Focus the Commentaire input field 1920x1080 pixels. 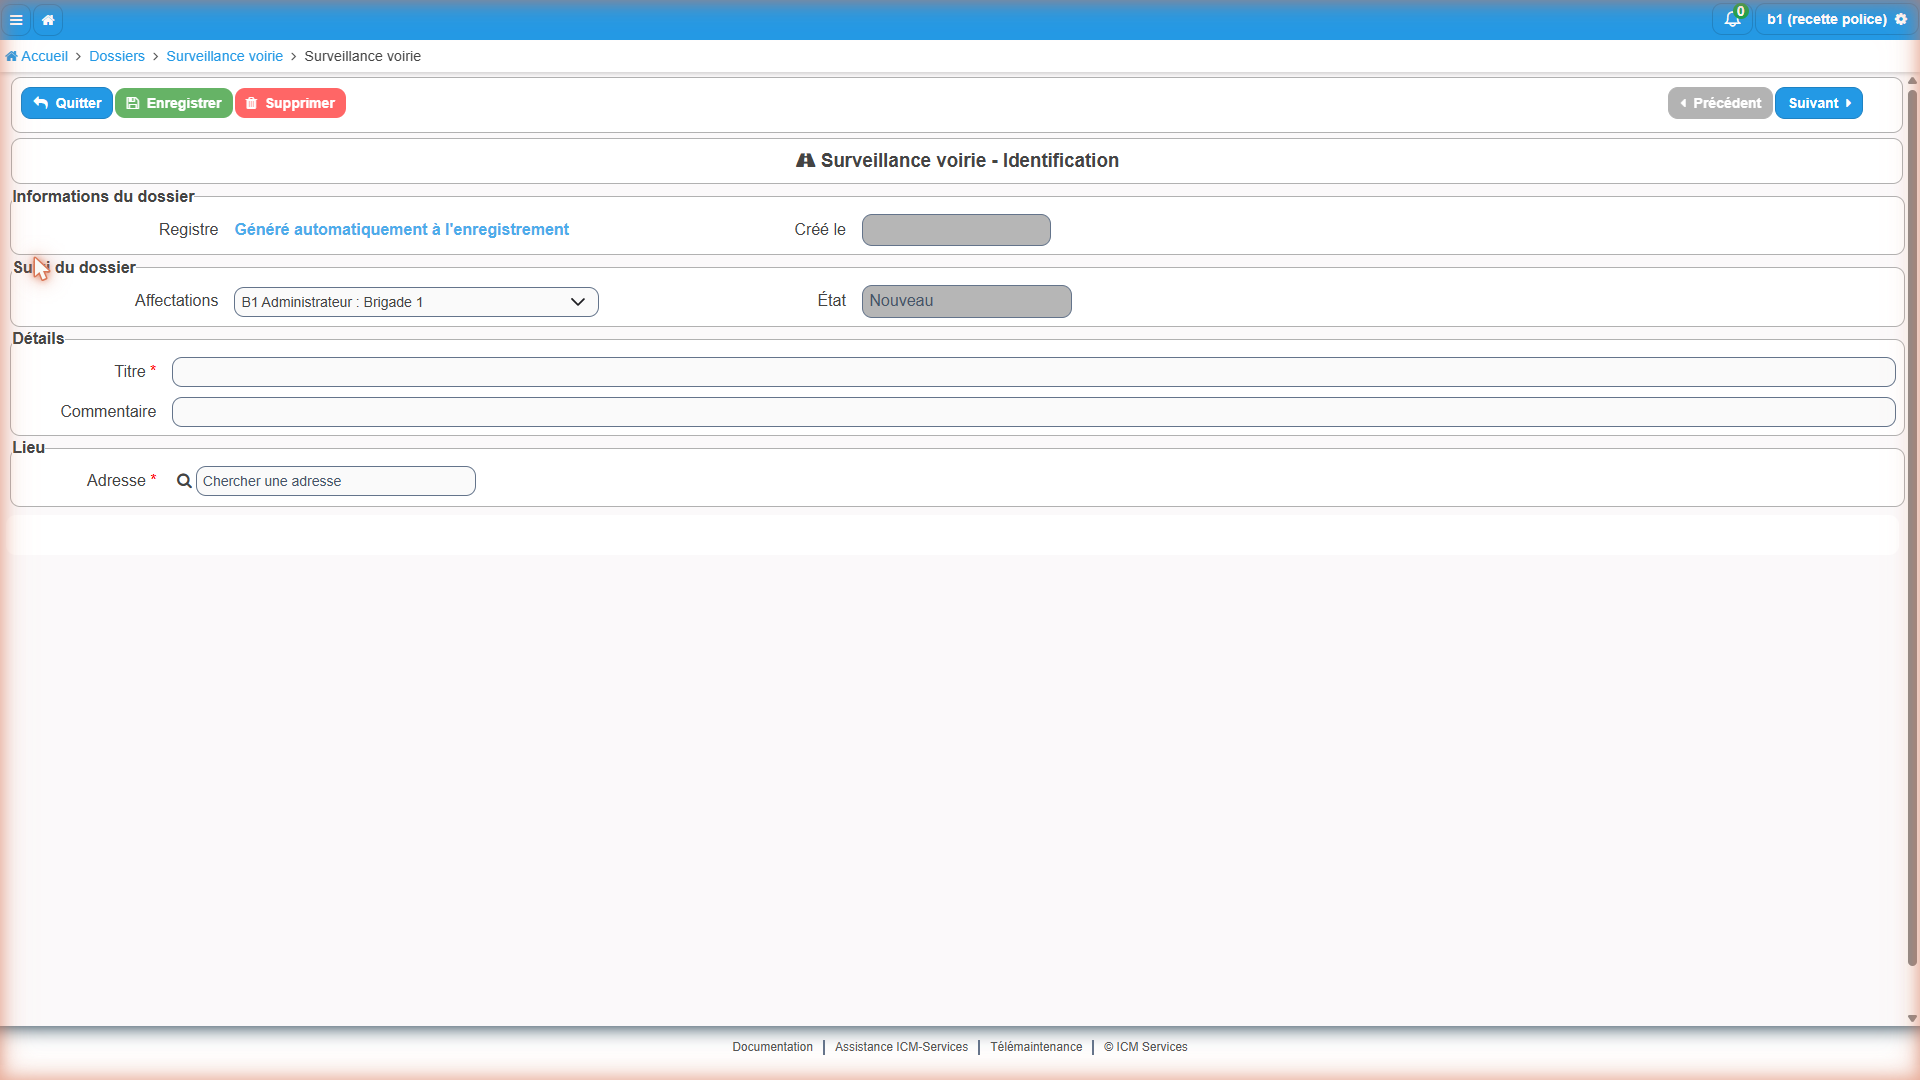(1033, 412)
